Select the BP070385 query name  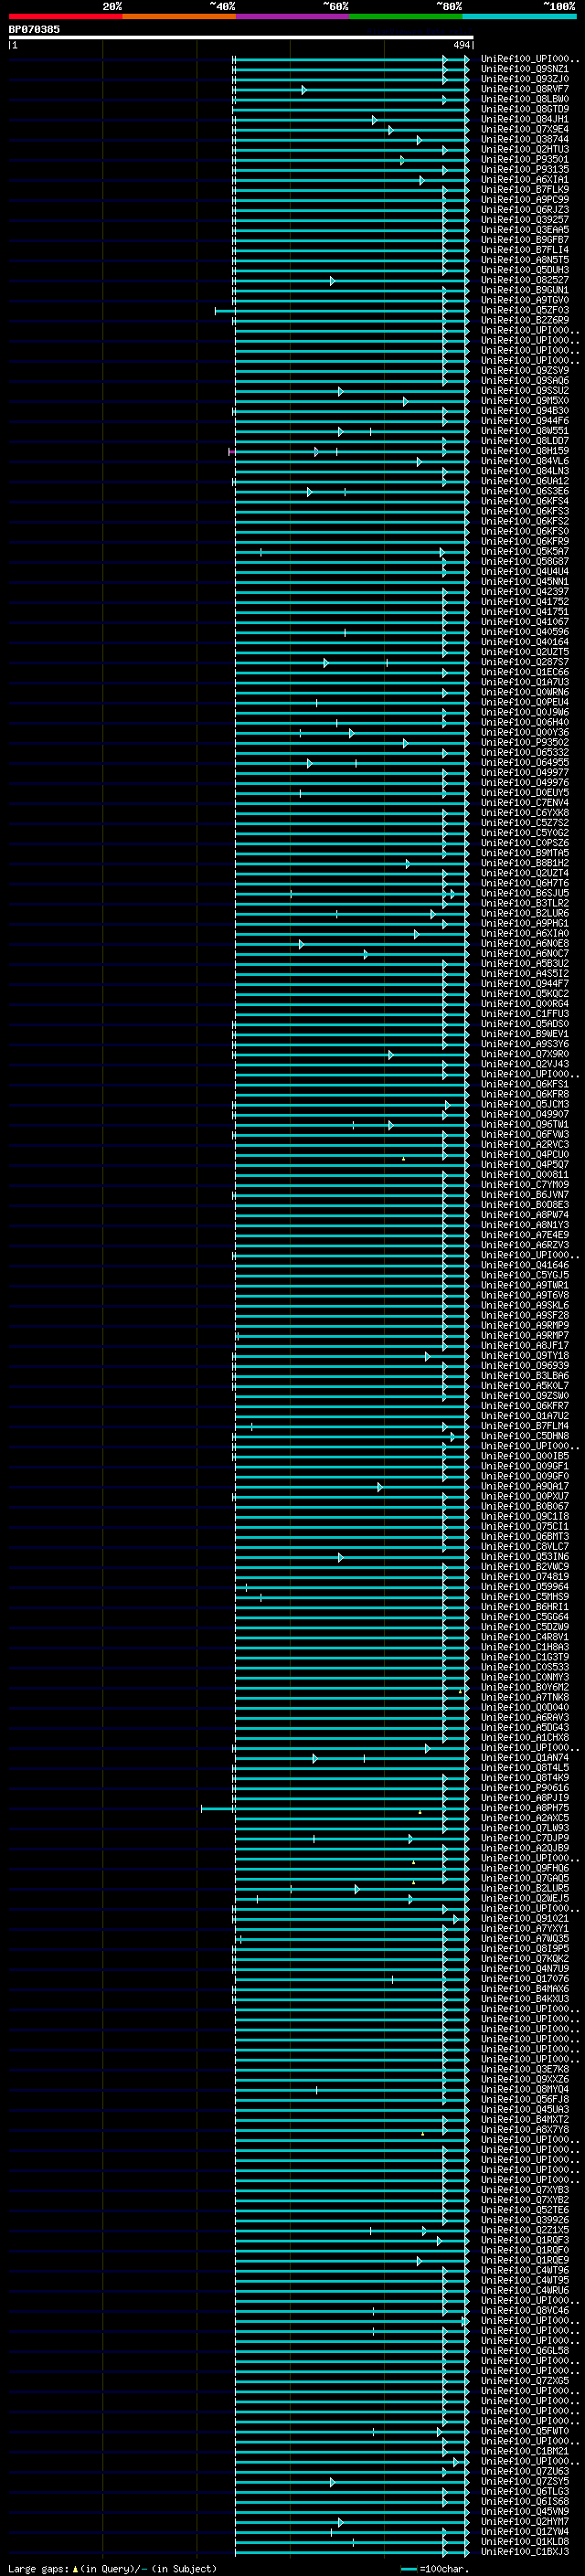34,29
